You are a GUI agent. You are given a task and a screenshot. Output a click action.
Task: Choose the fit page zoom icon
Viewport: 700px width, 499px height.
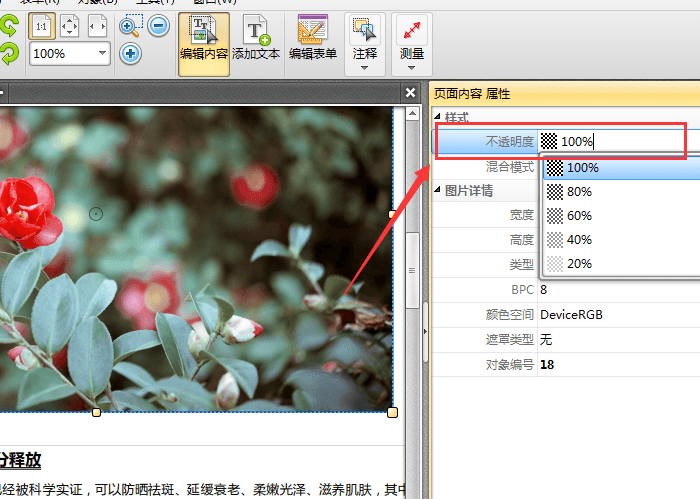tap(69, 26)
